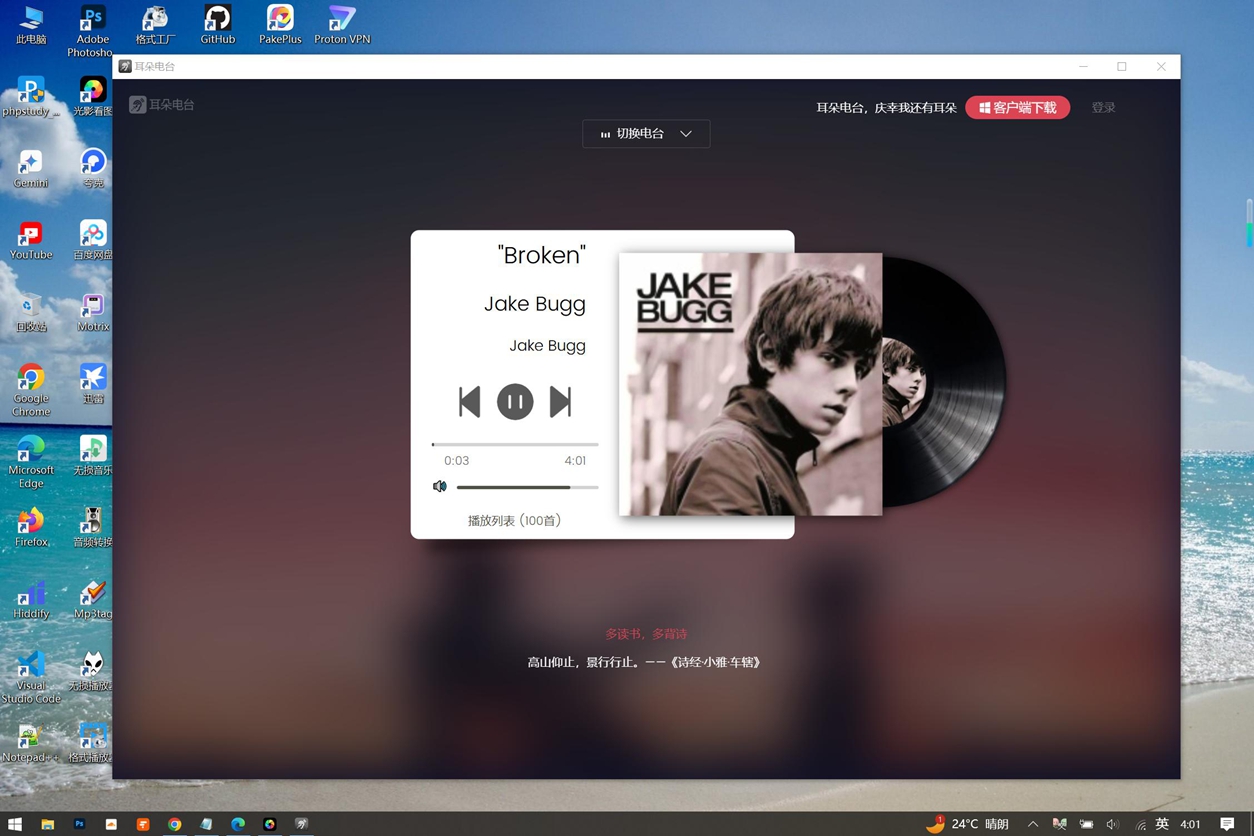This screenshot has width=1254, height=836.
Task: Select the 格式工厂 desktop shortcut
Action: tap(155, 25)
